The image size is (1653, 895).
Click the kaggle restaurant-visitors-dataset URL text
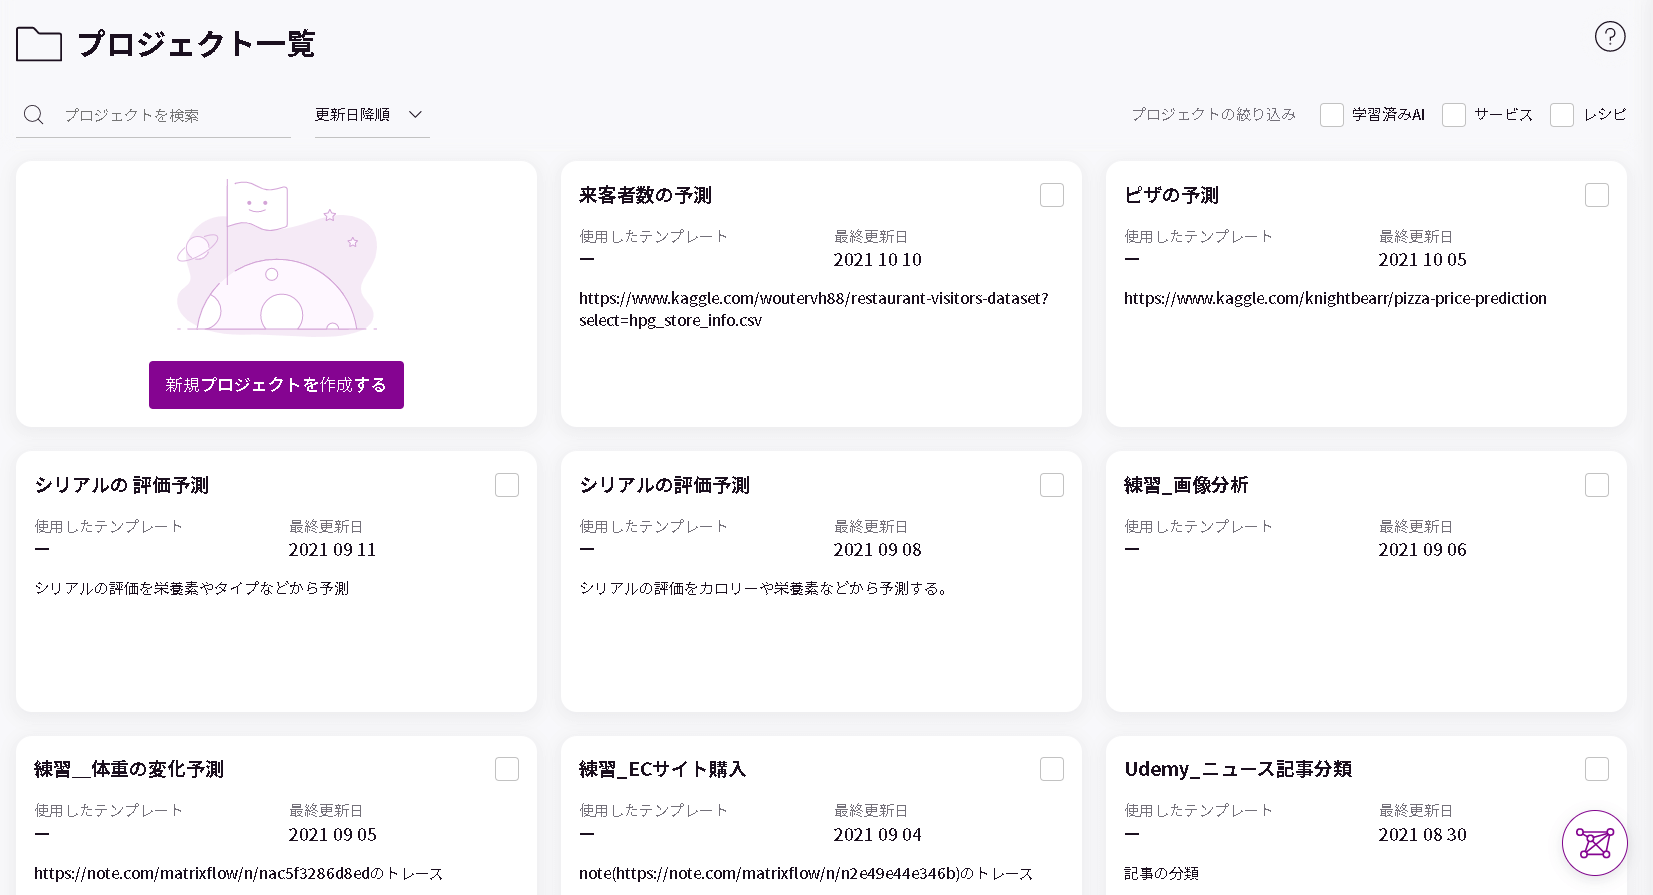pyautogui.click(x=814, y=309)
